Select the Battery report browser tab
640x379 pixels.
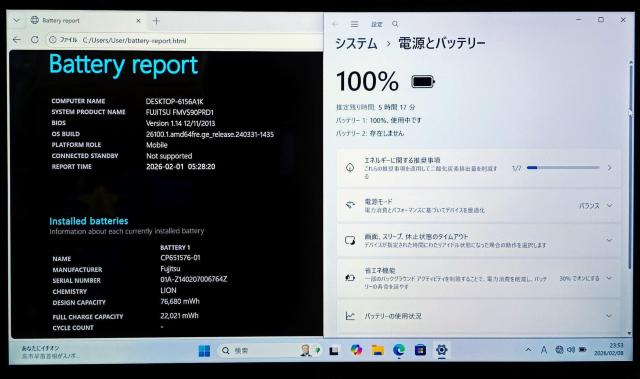86,20
